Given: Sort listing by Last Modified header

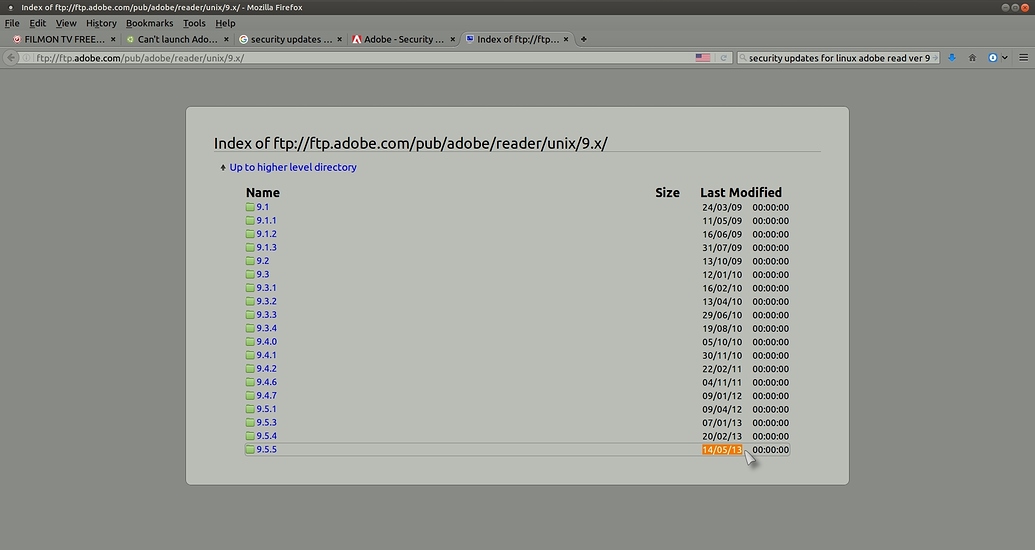Looking at the screenshot, I should (741, 193).
